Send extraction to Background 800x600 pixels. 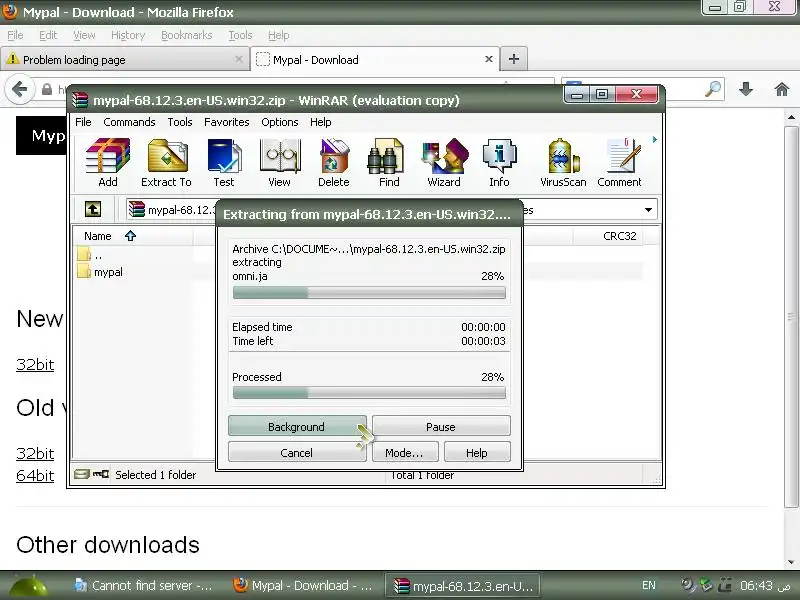[x=297, y=427]
